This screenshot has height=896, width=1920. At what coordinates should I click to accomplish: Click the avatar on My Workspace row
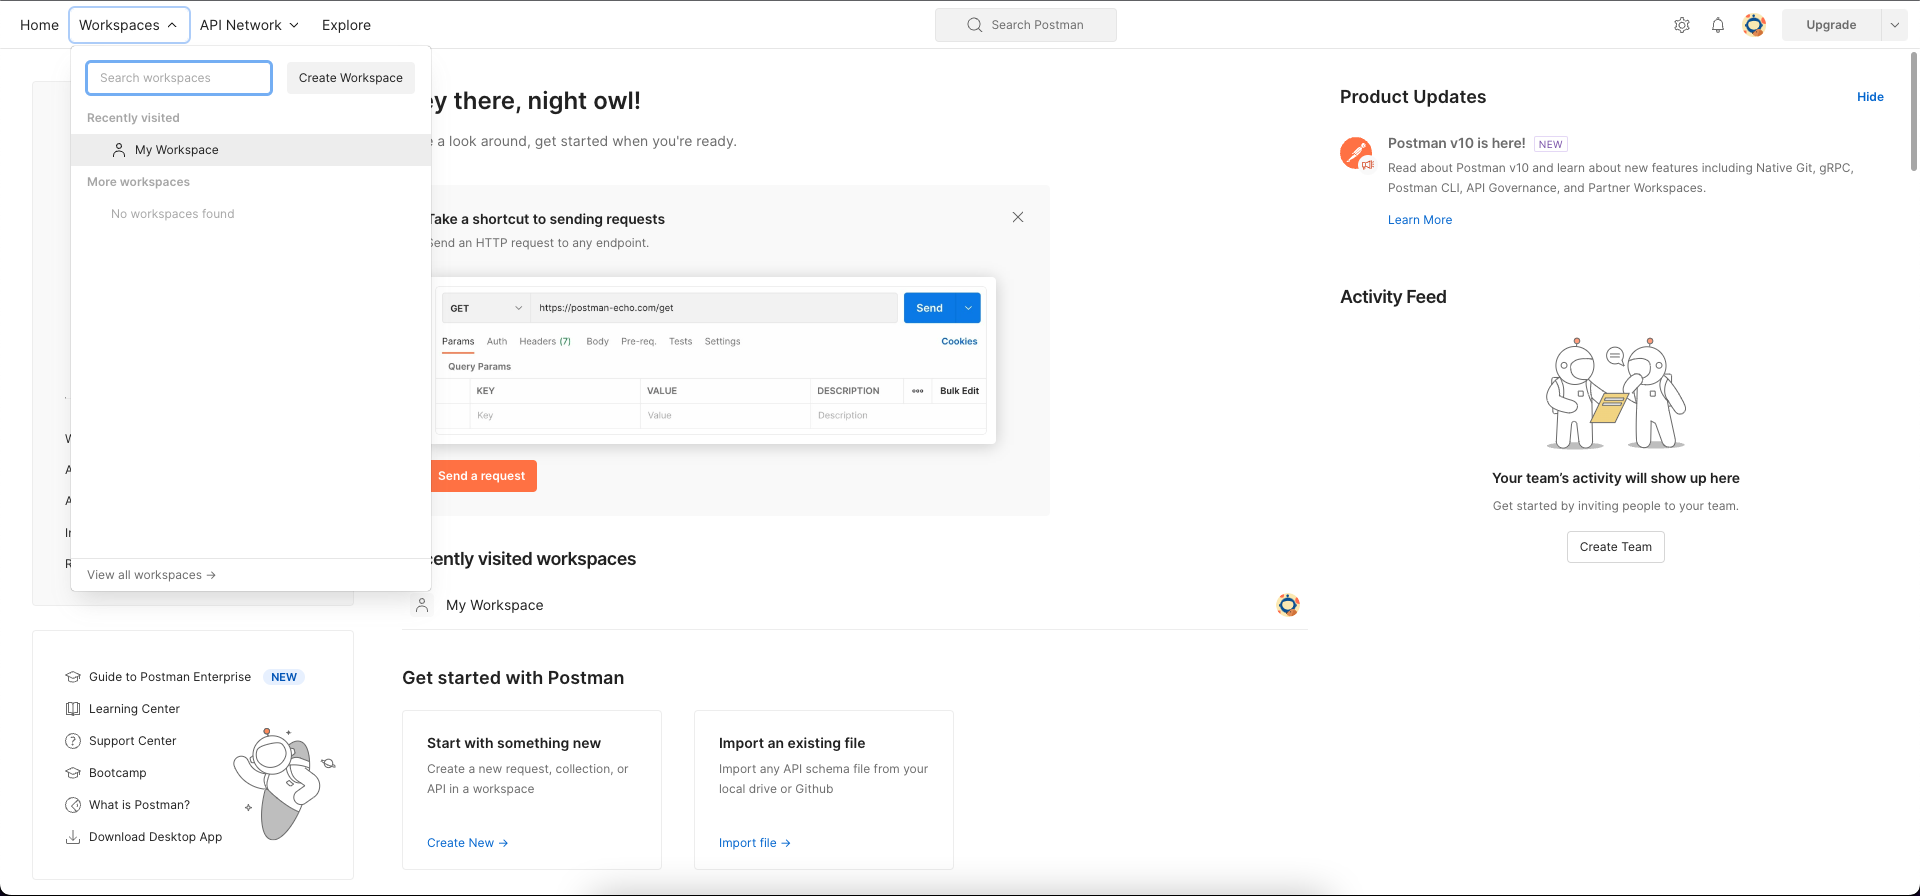coord(1288,605)
